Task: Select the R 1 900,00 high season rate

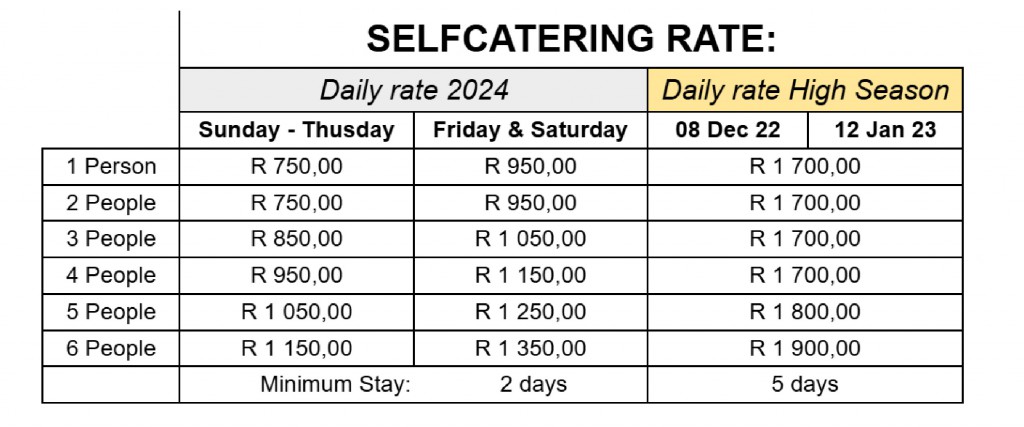Action: coord(805,348)
